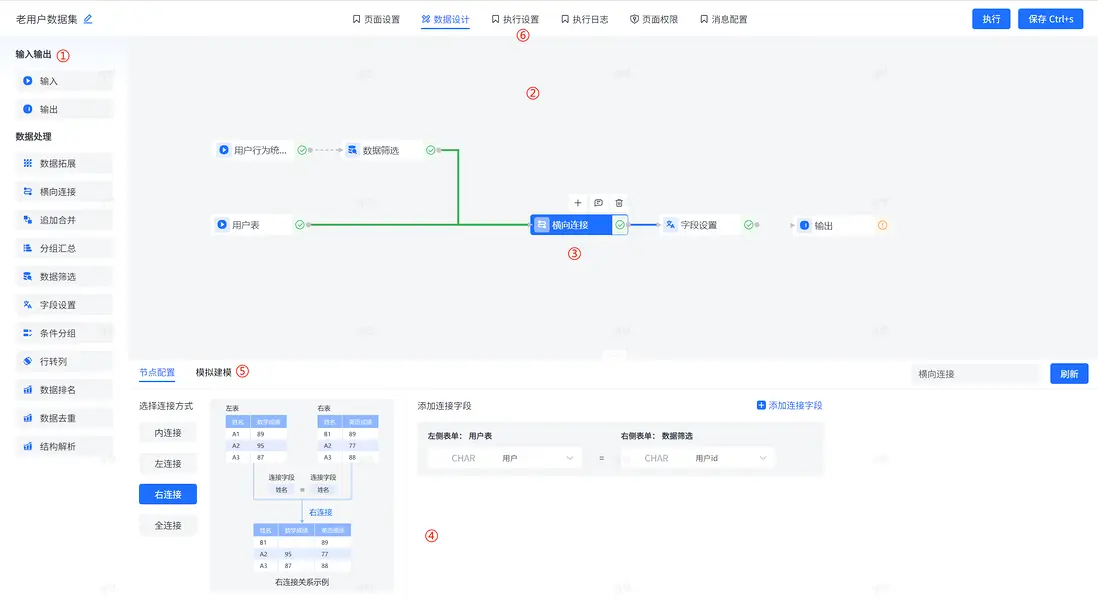Select the 输入 node in sidebar
This screenshot has height=600, width=1098.
(x=64, y=81)
